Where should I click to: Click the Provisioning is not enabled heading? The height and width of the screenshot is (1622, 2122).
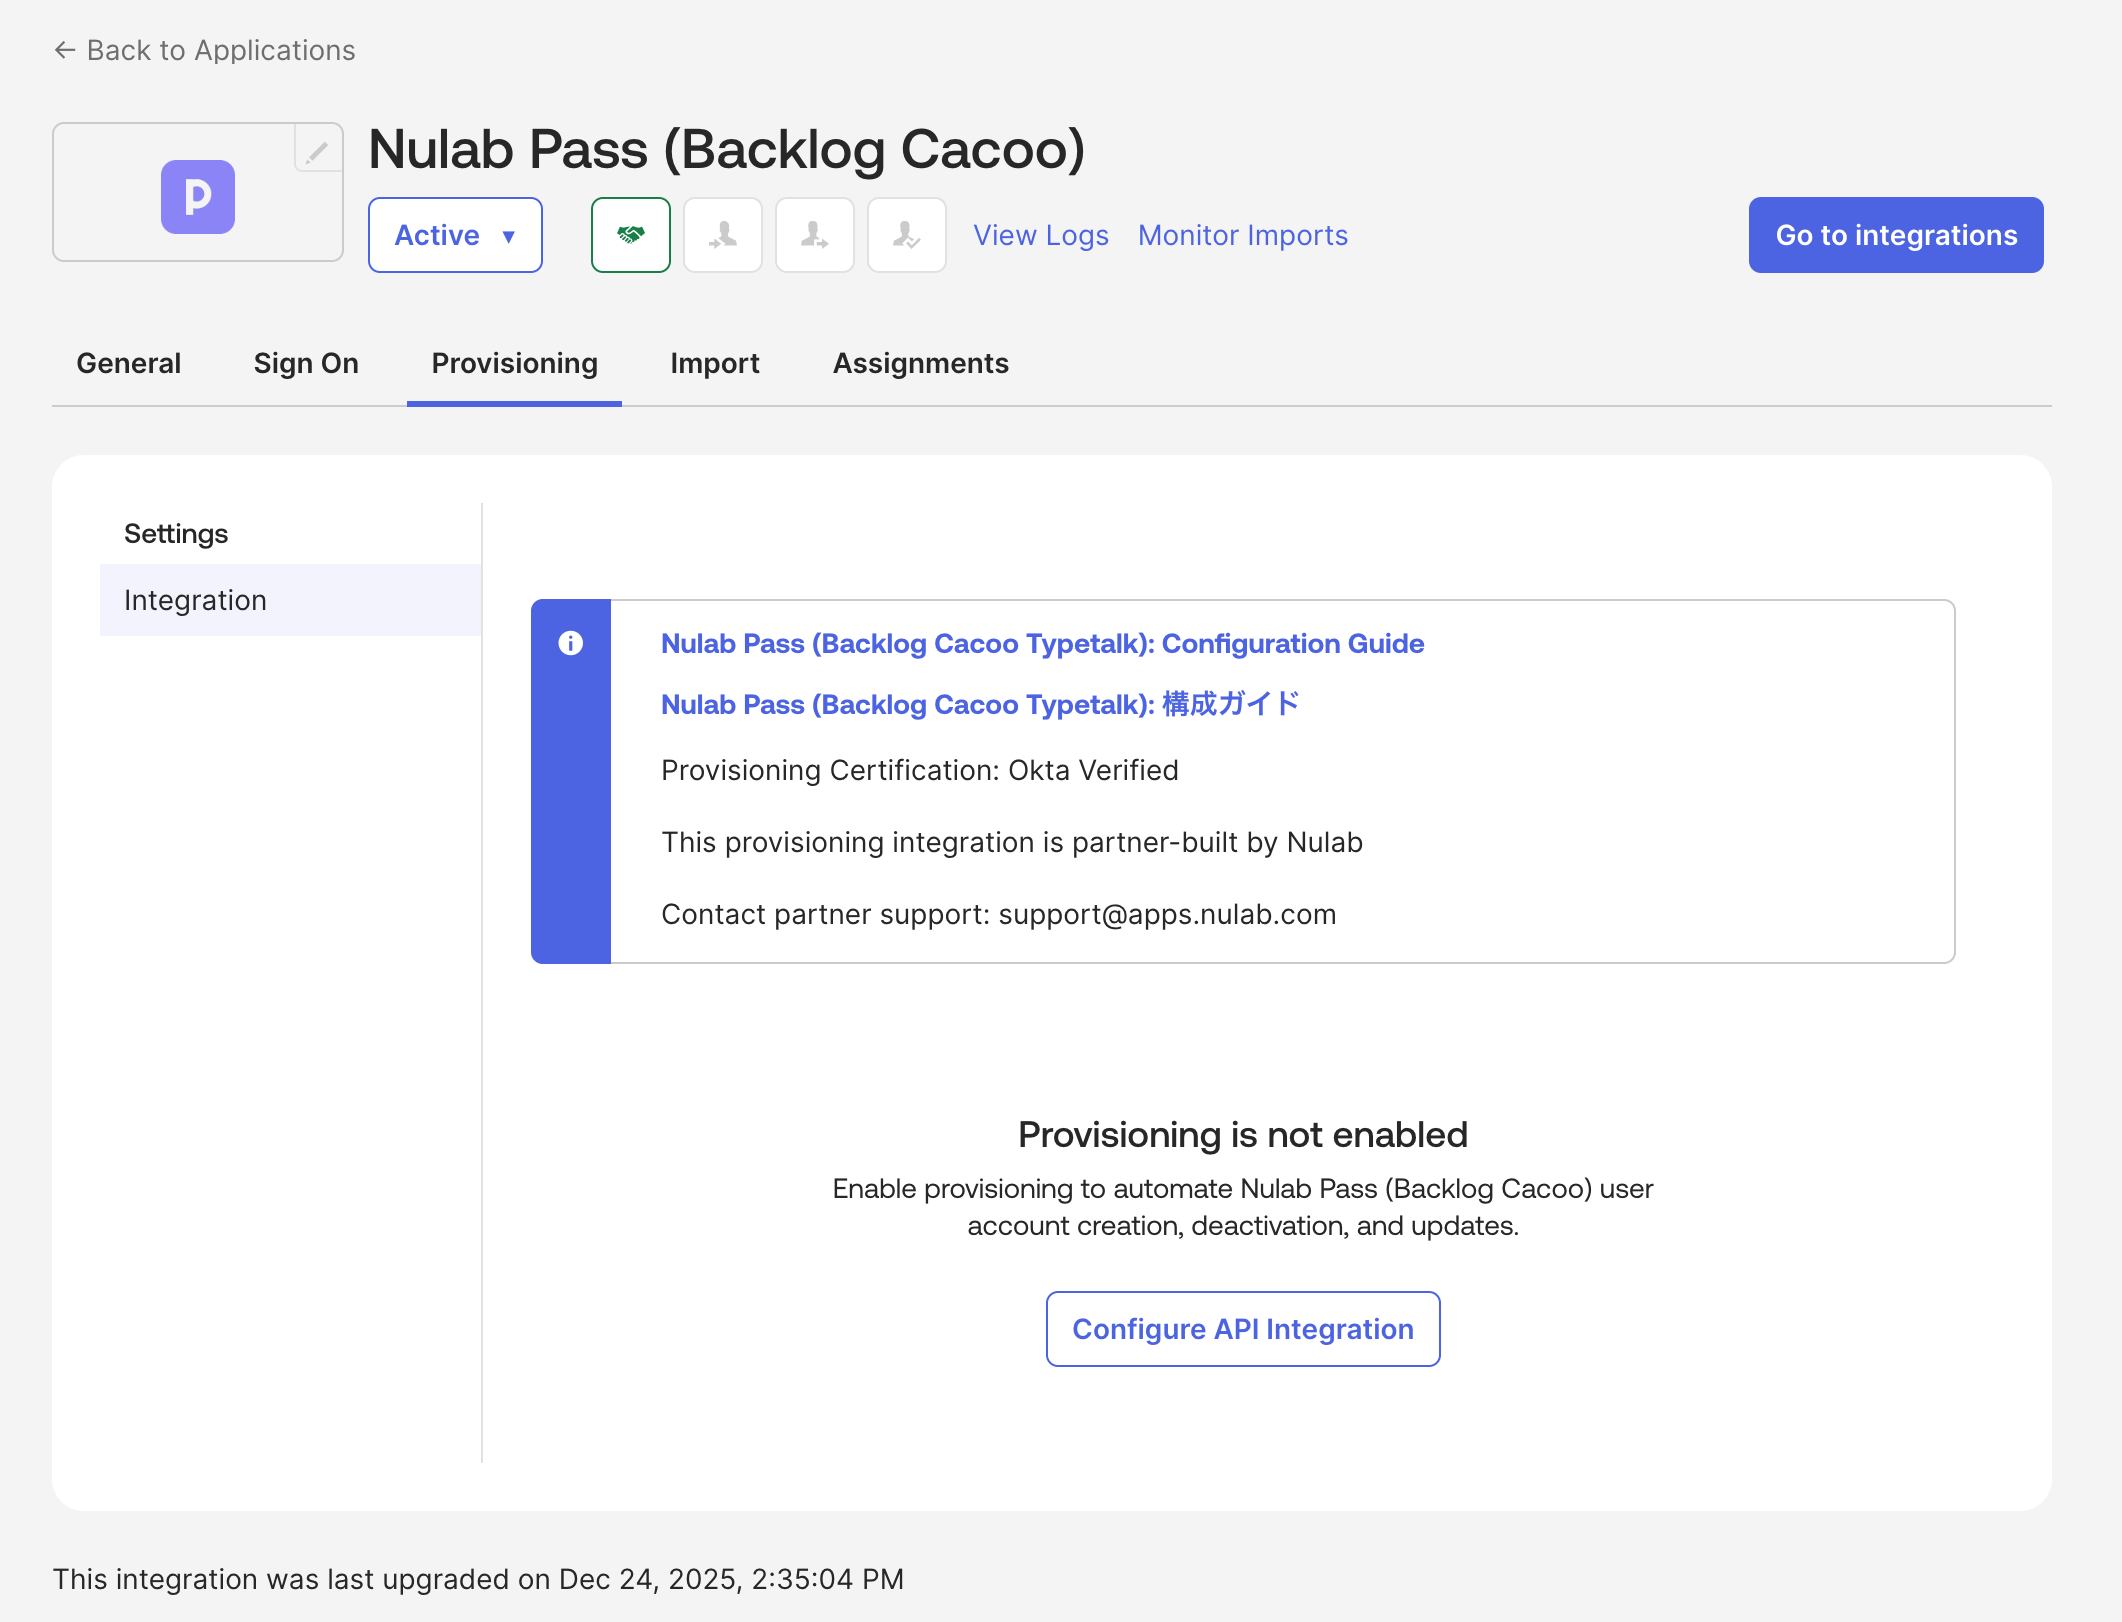(x=1243, y=1135)
